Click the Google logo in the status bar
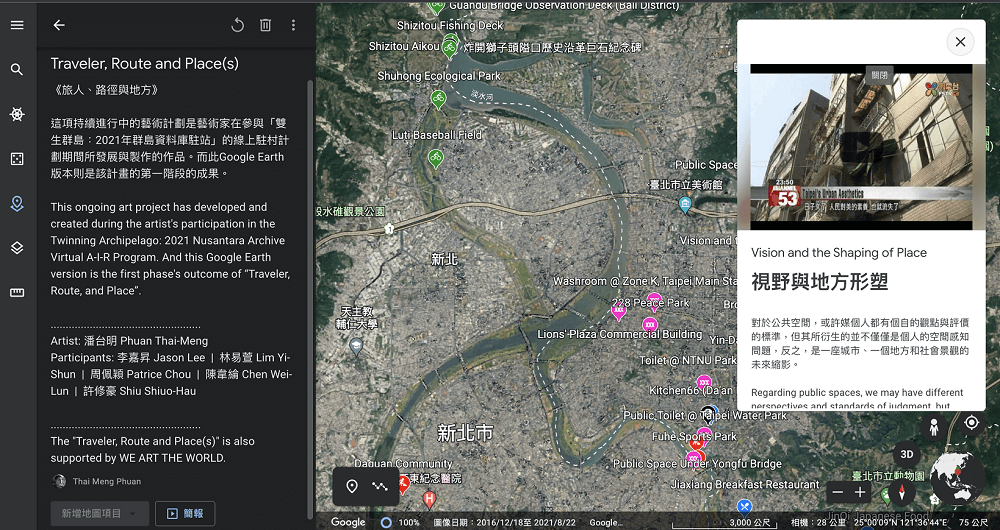1000x530 pixels. [x=348, y=522]
